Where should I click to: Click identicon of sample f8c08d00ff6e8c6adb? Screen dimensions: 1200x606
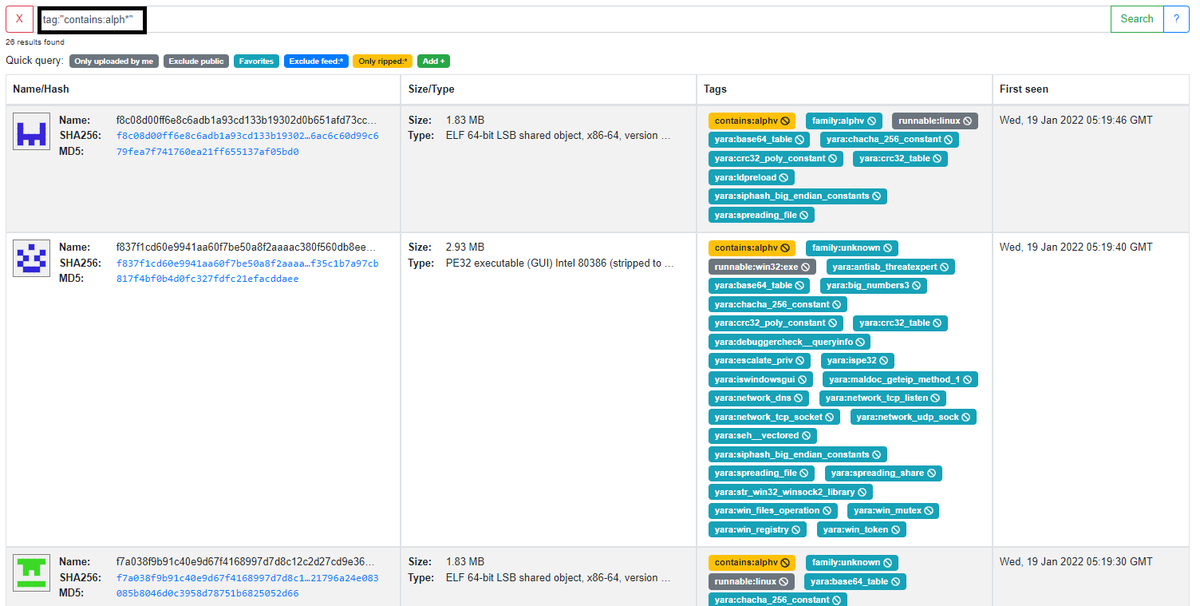[x=32, y=132]
